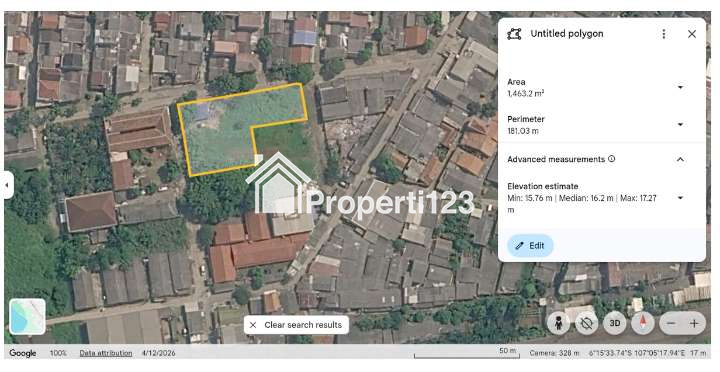Activate Street View pegman
The image size is (720, 372).
(558, 323)
